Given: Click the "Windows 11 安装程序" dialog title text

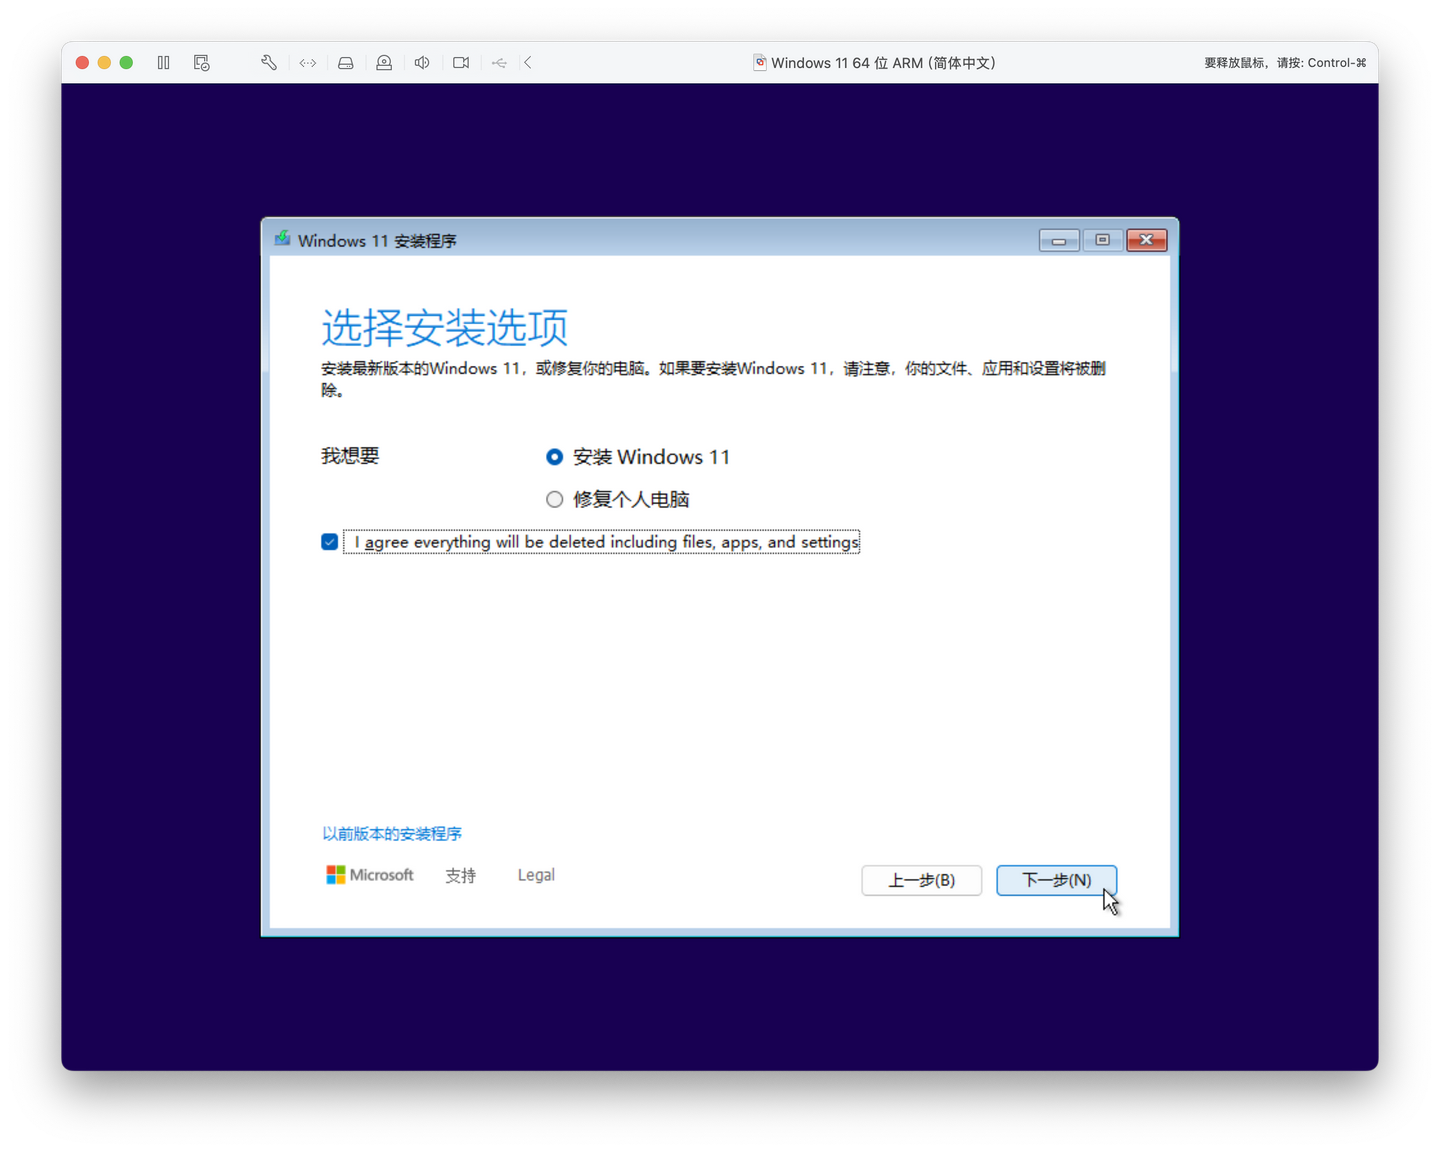Looking at the screenshot, I should tap(377, 241).
